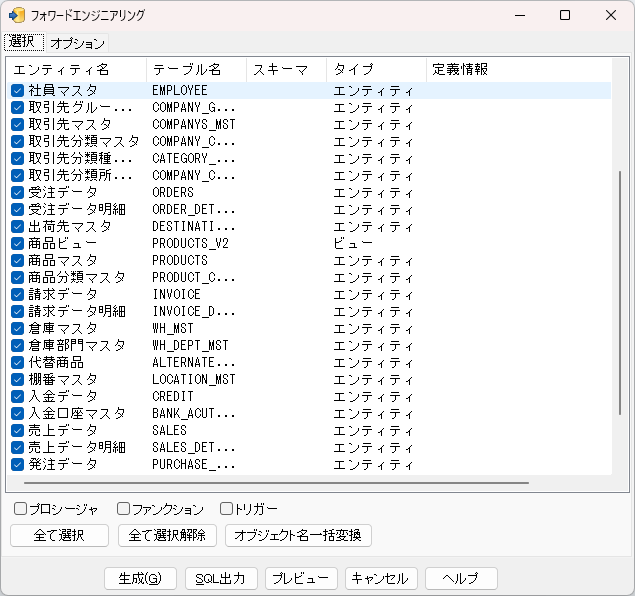Switch to the オプション tab
The height and width of the screenshot is (596, 635).
click(77, 43)
